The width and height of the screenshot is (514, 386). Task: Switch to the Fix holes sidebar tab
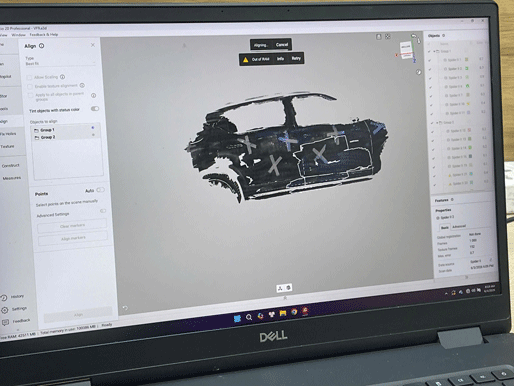click(x=8, y=134)
